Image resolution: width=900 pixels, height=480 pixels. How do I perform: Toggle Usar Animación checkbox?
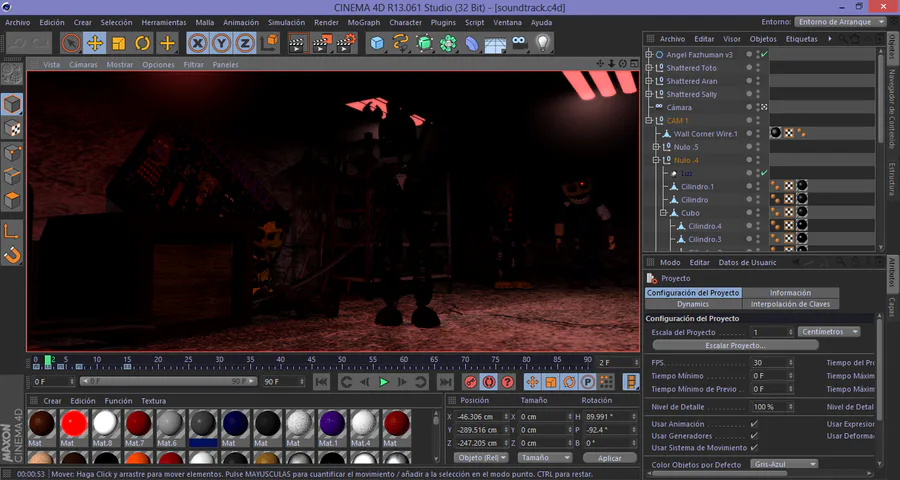(754, 424)
